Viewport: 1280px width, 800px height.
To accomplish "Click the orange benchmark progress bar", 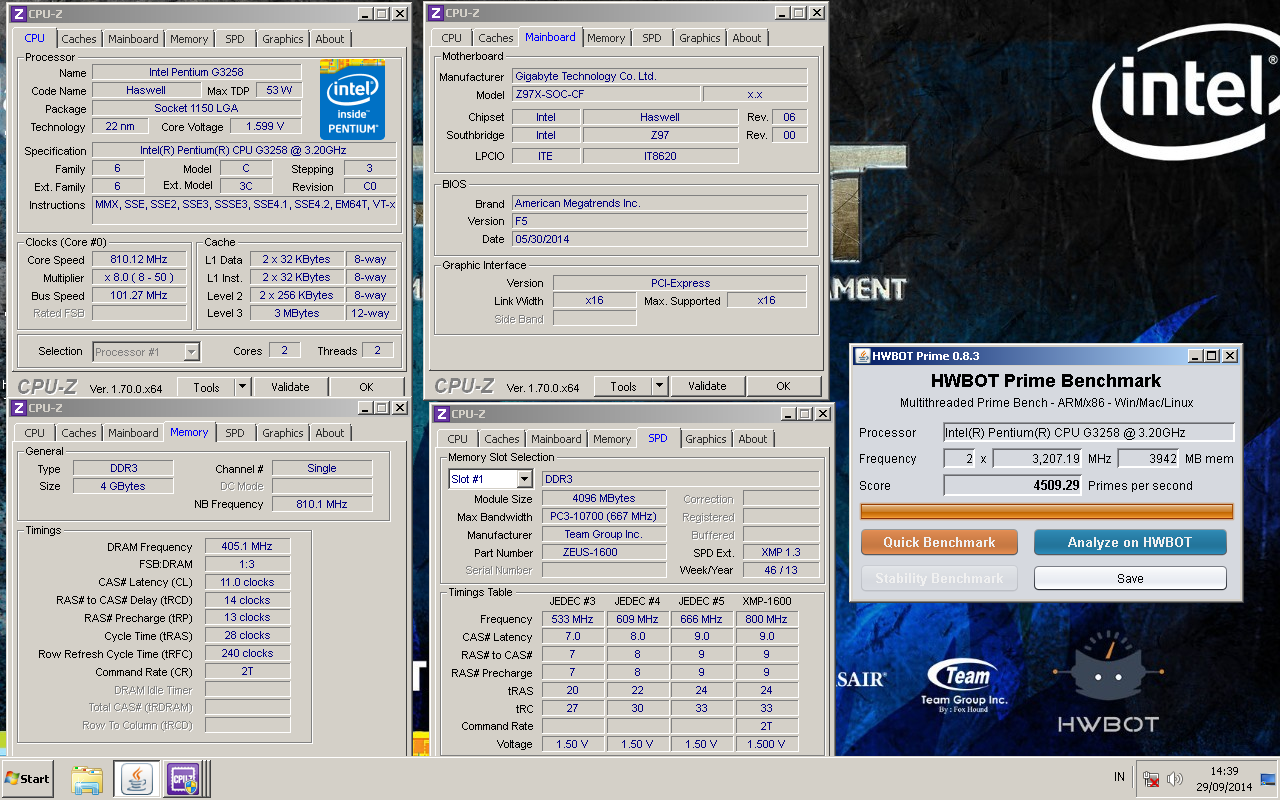I will [1046, 512].
